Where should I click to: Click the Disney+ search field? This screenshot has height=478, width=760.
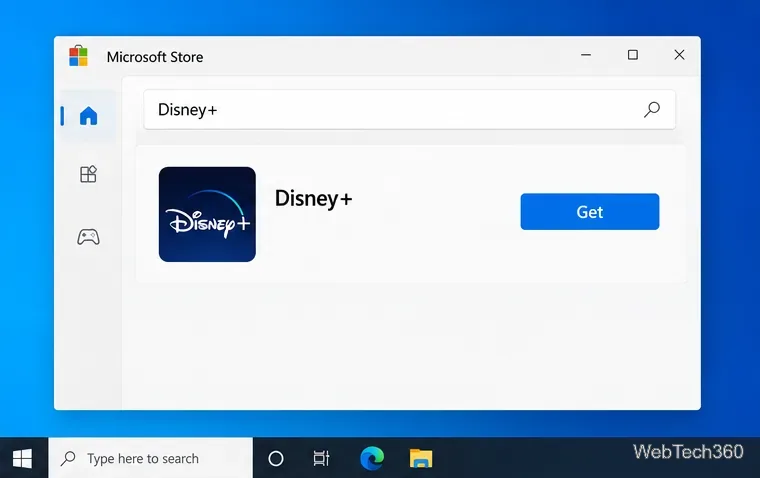410,110
